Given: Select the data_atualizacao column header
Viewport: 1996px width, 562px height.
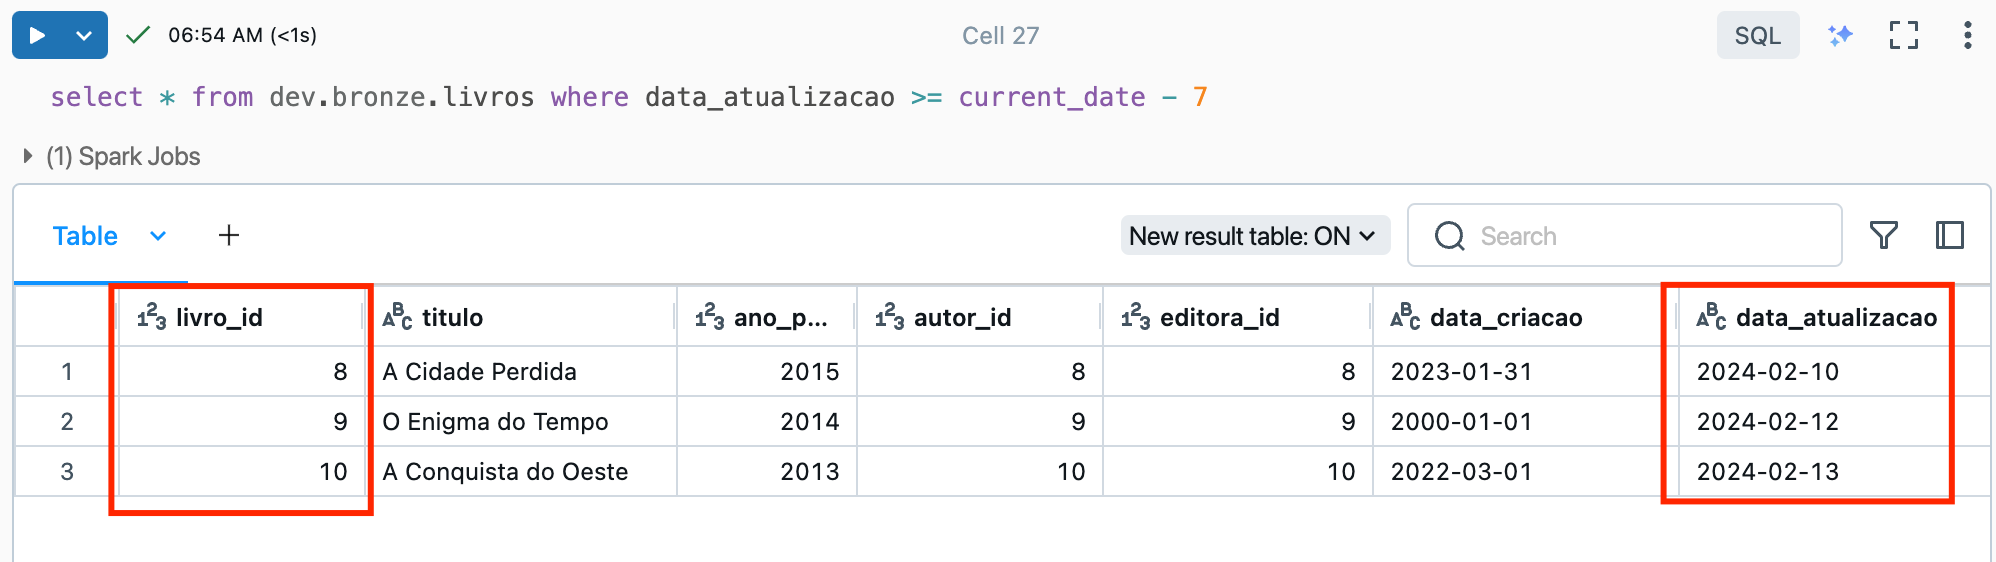Looking at the screenshot, I should coord(1815,317).
